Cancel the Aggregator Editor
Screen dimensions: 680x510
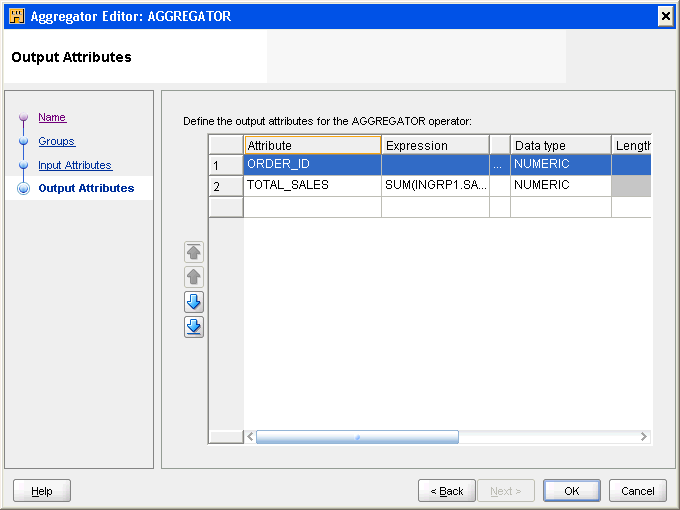tap(637, 491)
